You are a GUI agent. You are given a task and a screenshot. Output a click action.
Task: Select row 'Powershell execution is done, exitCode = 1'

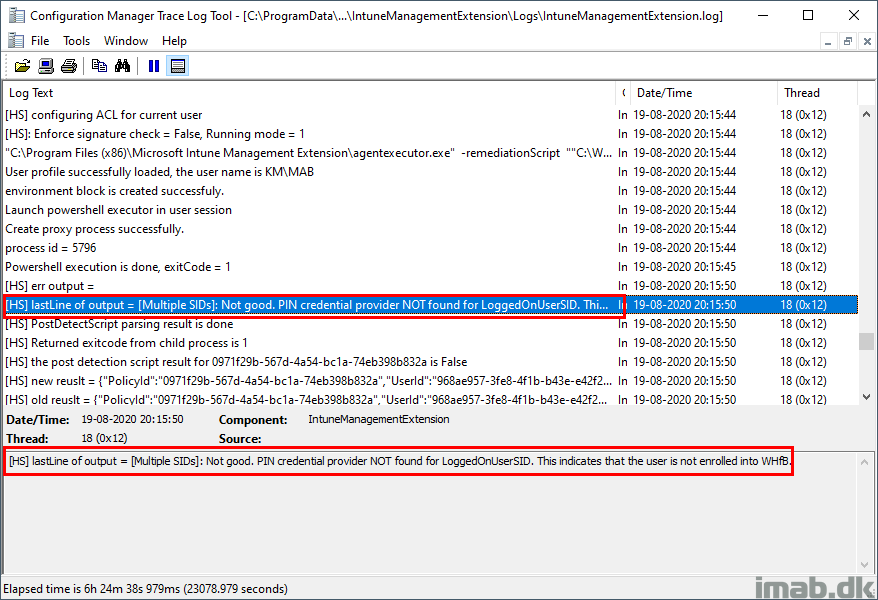pos(431,267)
